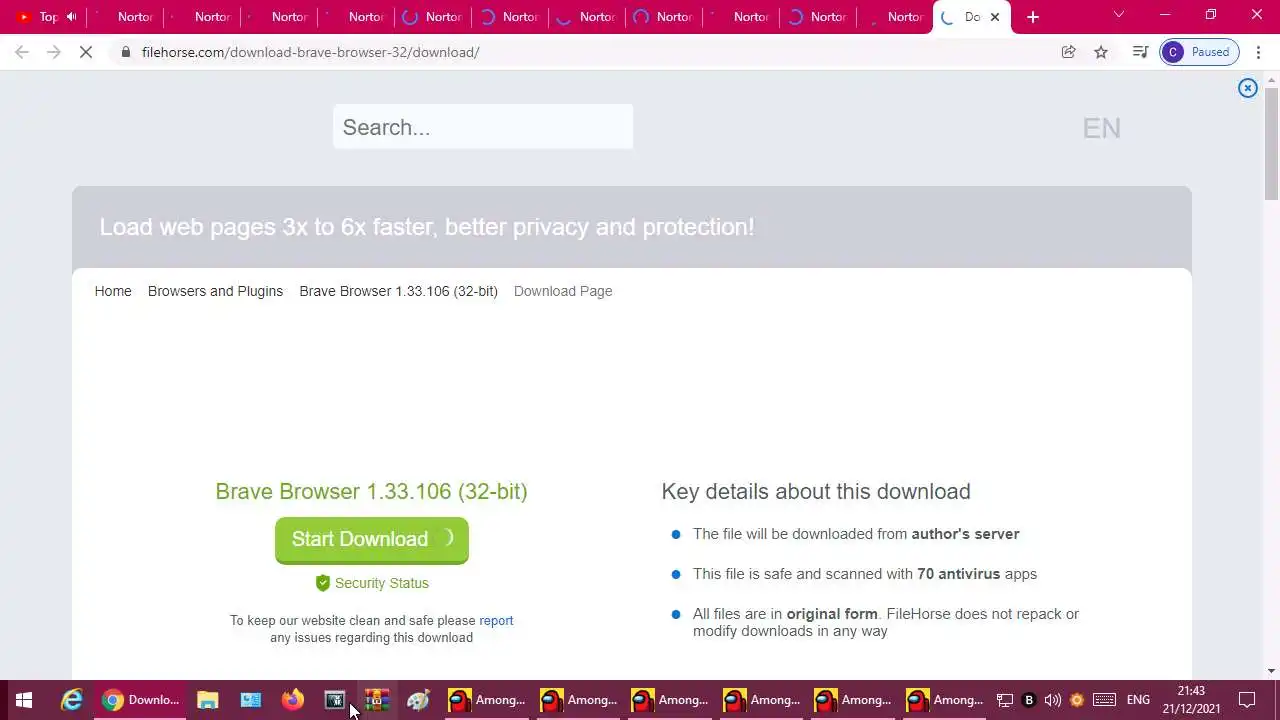This screenshot has height=720, width=1280.
Task: Open the tab search dropdown arrow
Action: click(x=1119, y=15)
